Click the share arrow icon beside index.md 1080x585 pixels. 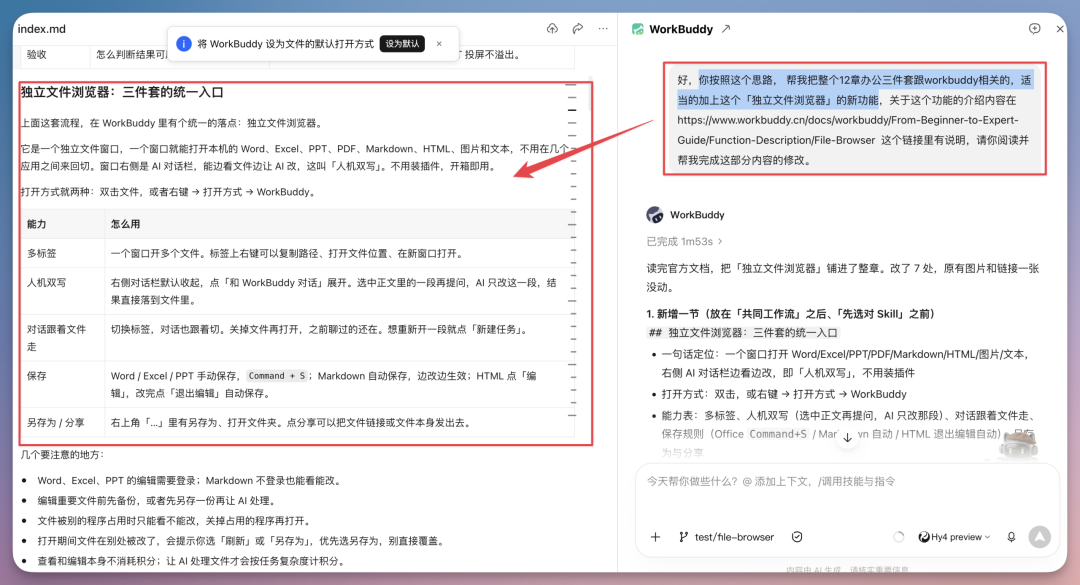(x=578, y=29)
